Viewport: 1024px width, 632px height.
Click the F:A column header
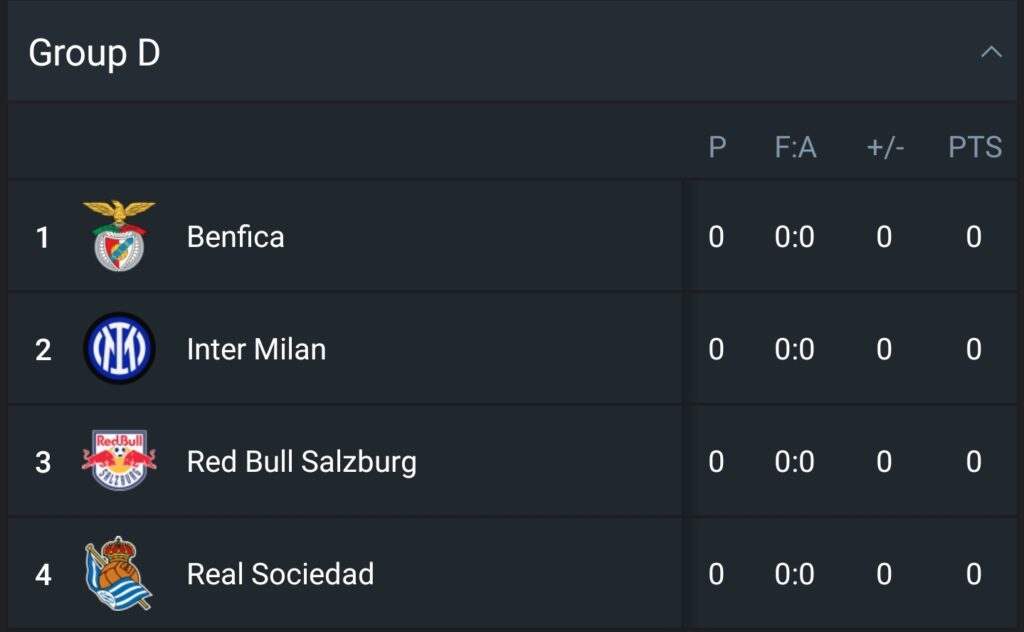(x=795, y=147)
